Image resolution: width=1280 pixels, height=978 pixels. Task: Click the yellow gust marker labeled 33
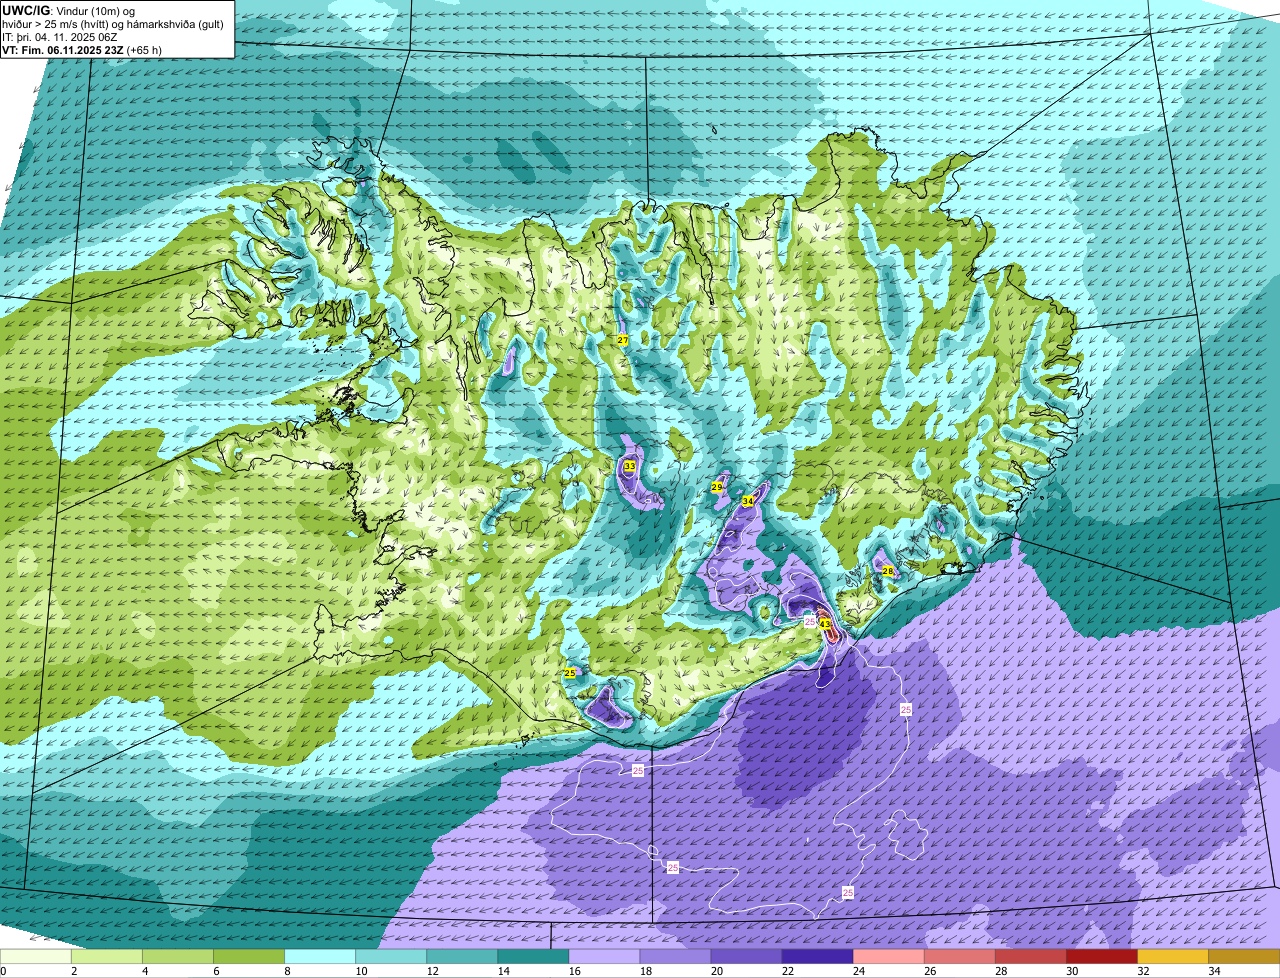(x=629, y=467)
